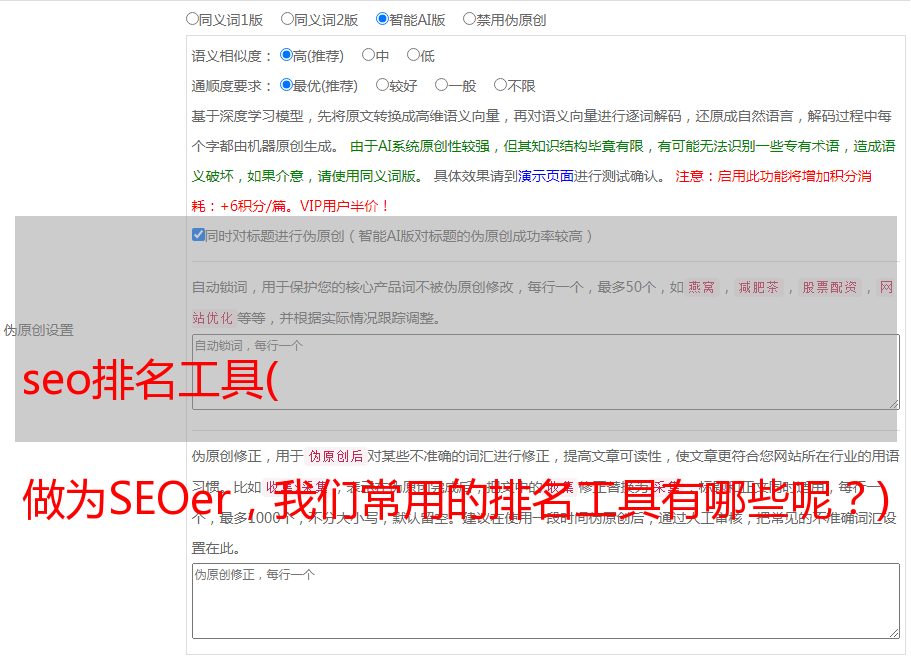Click the 伪原创后 highlighted tag
This screenshot has height=658, width=911.
336,456
